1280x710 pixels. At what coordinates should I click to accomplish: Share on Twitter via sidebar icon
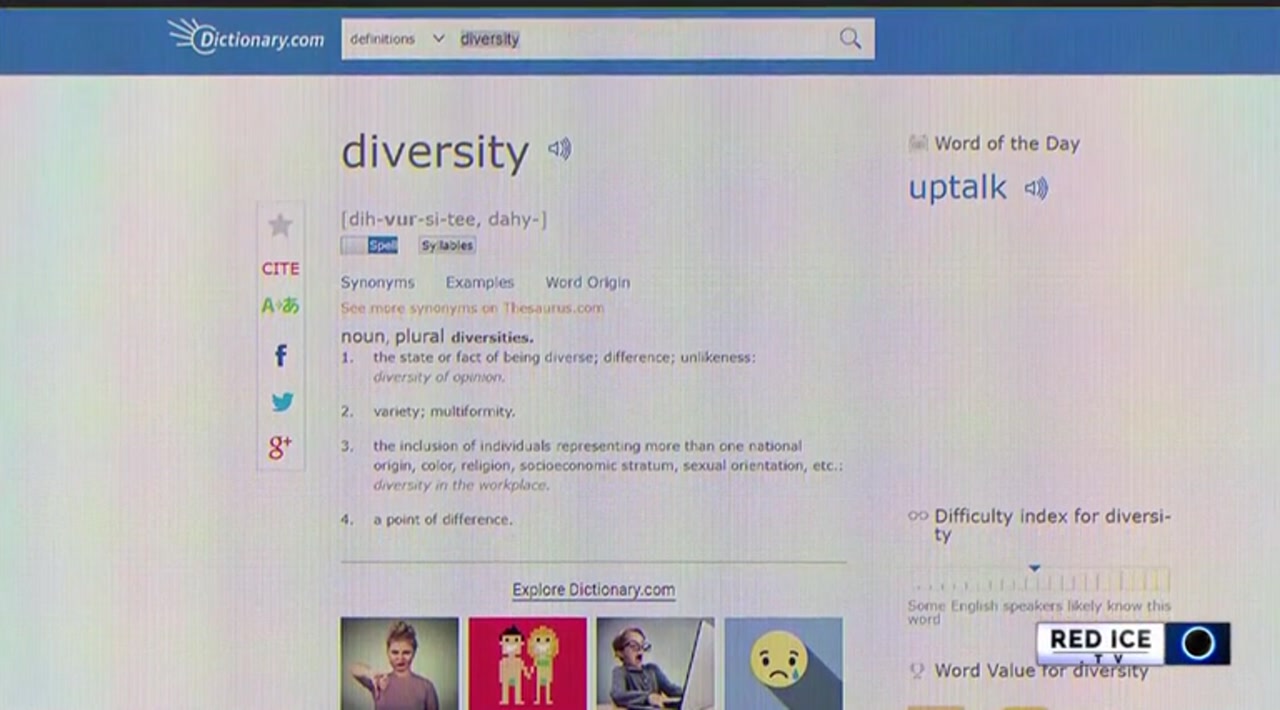click(282, 402)
